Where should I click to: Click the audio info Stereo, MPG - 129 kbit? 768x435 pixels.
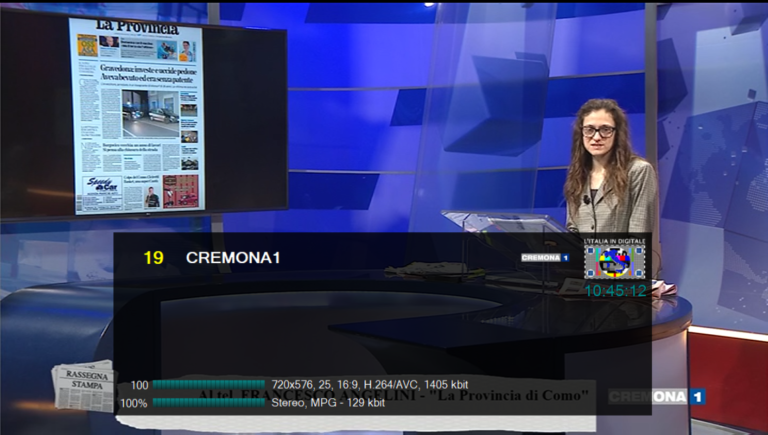[328, 403]
